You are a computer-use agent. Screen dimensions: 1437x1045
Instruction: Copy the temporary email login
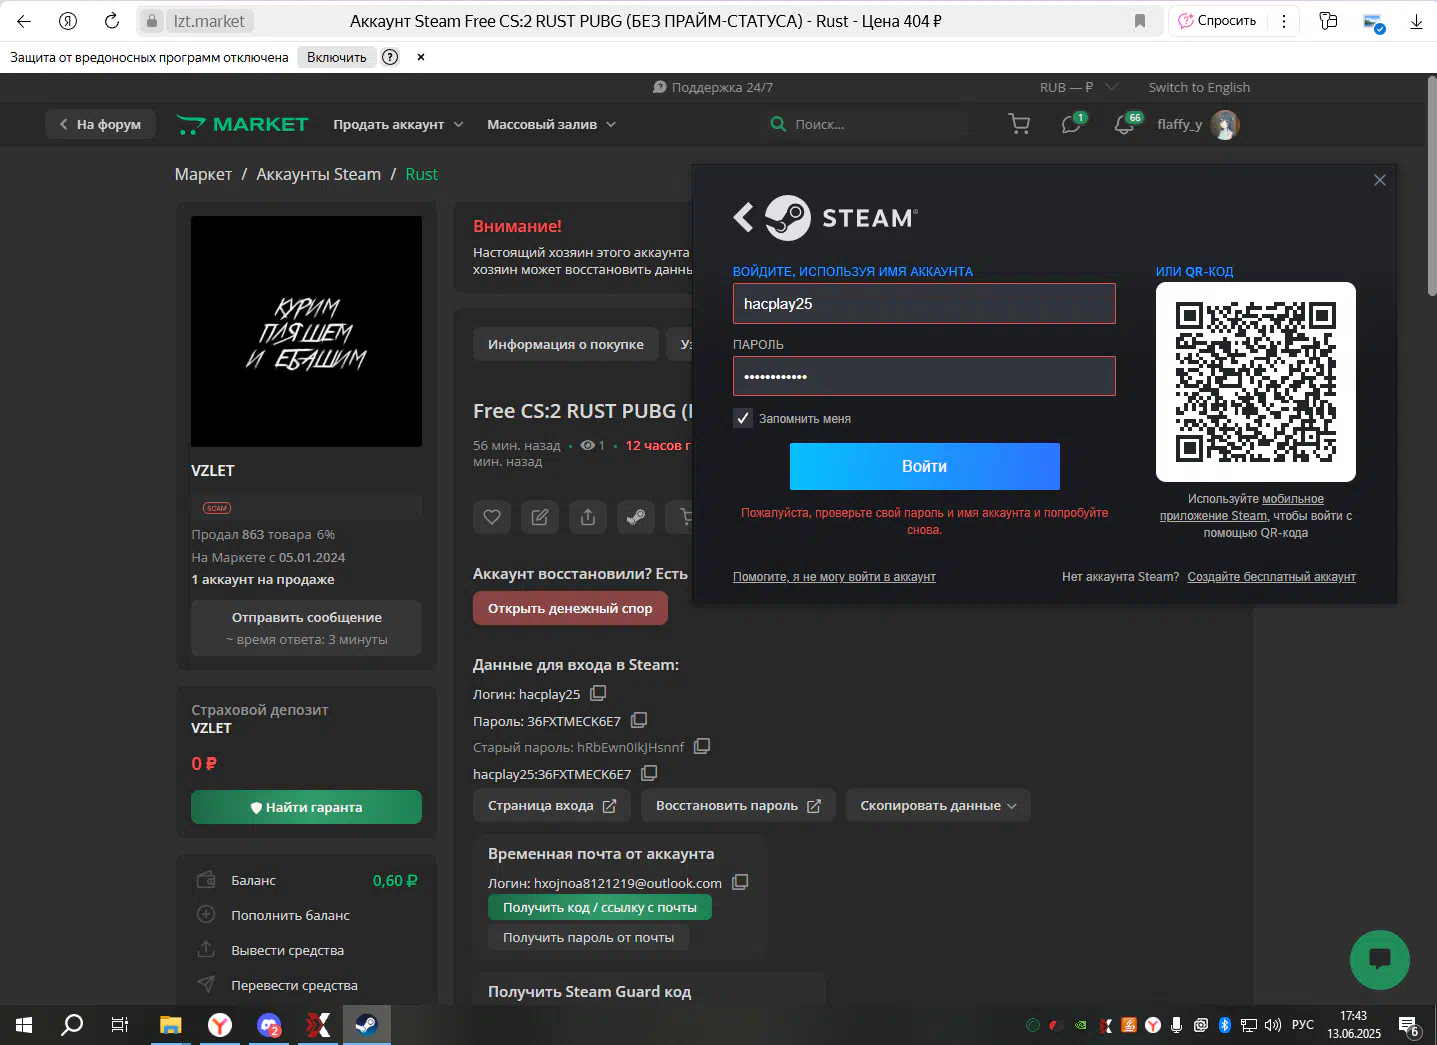click(740, 882)
